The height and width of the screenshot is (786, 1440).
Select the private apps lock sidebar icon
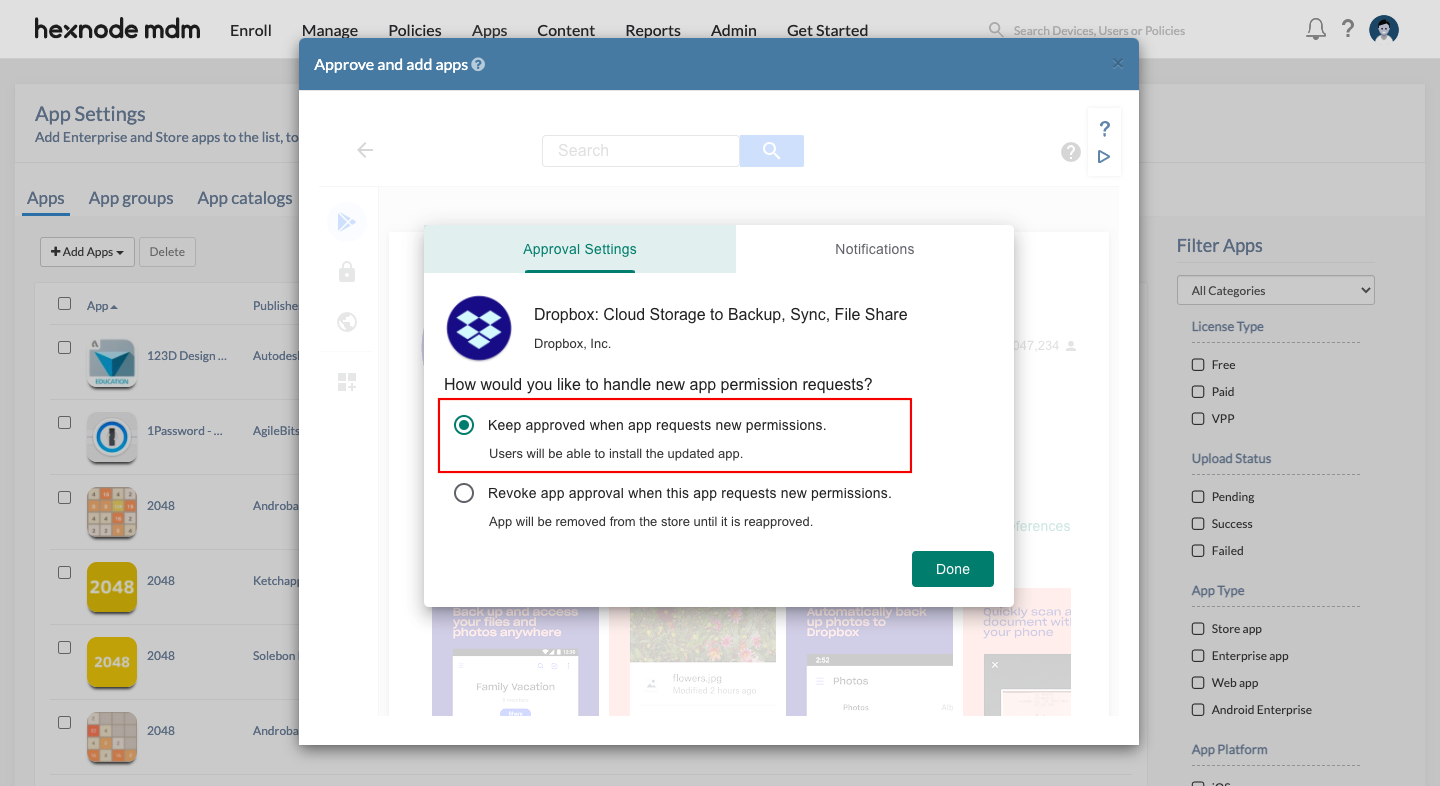point(347,272)
